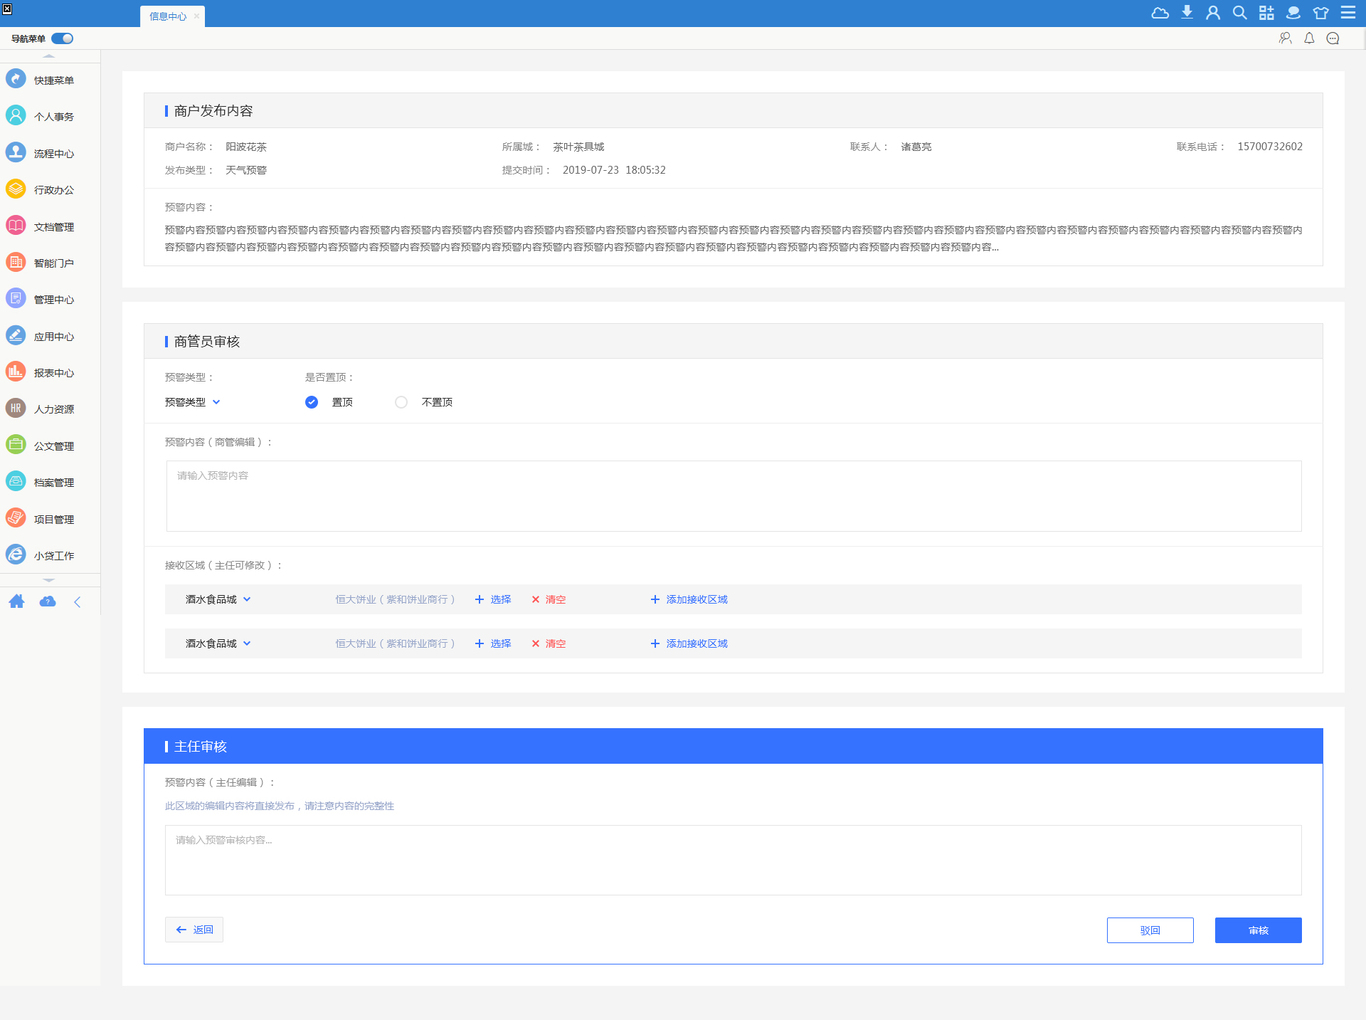
Task: Click the chat bubble icon in blue bar
Action: 1293,13
